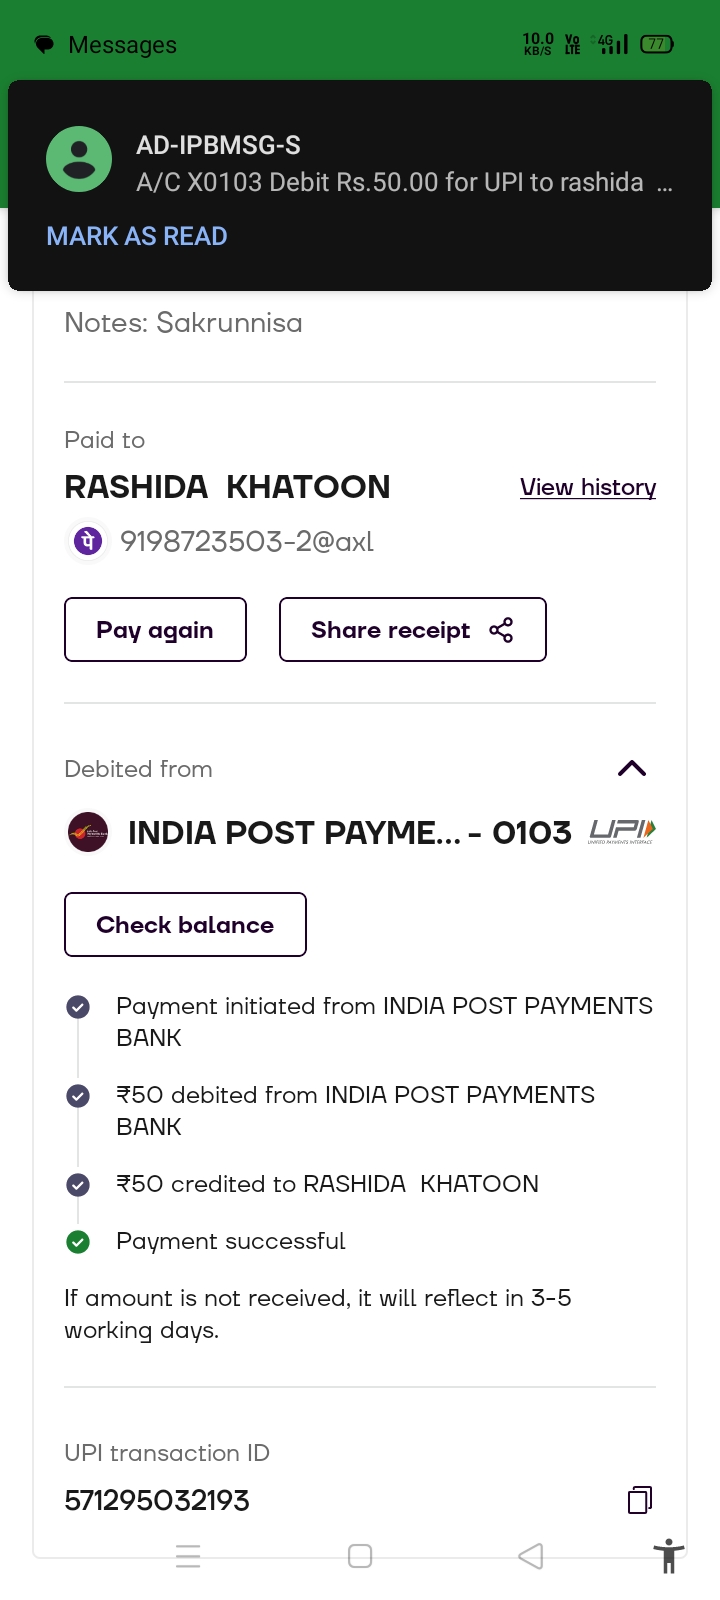Expand the truncated notification message text

[x=665, y=184]
